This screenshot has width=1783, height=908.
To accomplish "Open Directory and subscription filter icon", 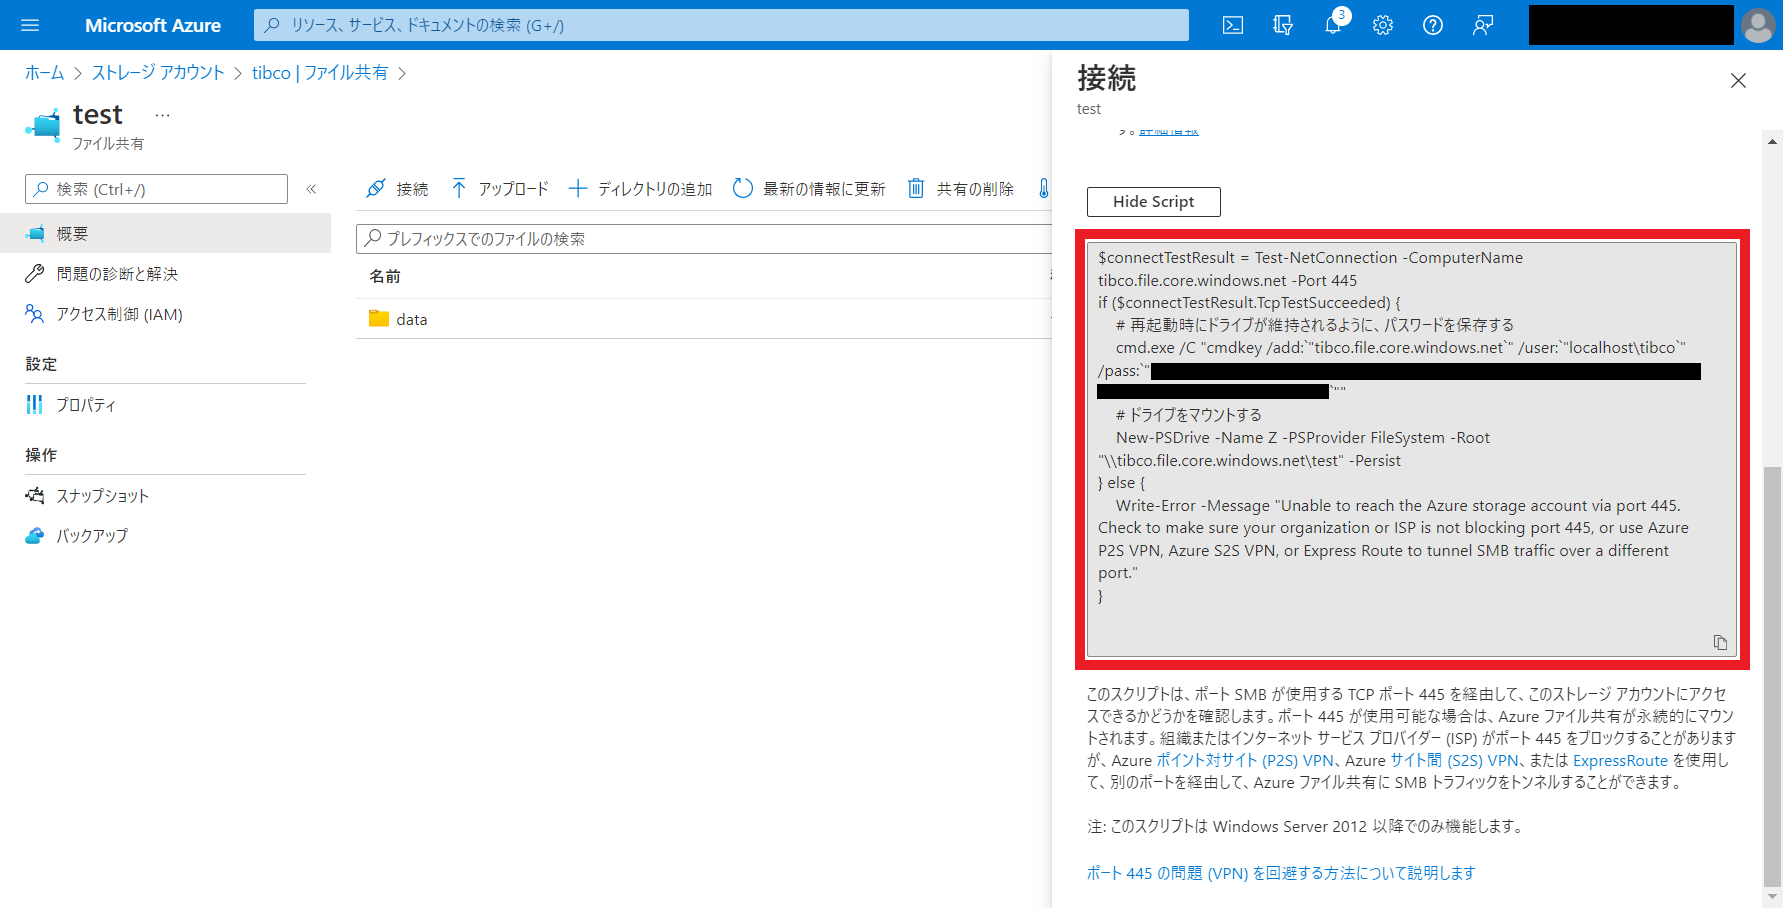I will (1283, 25).
